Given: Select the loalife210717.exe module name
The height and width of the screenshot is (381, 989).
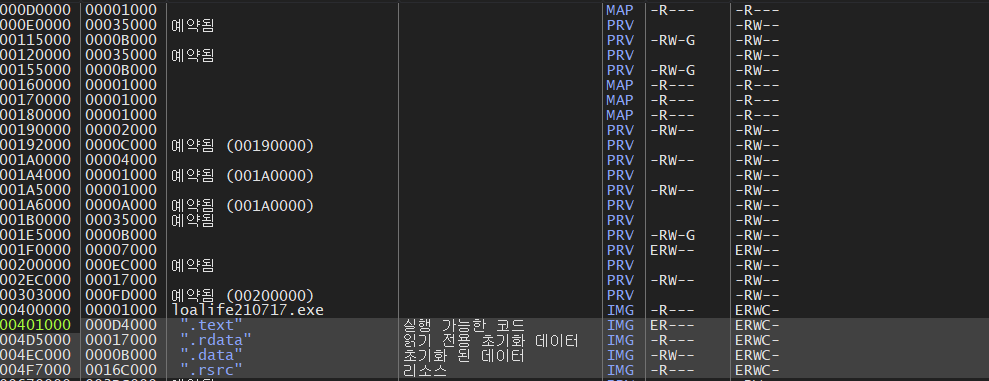Looking at the screenshot, I should (247, 310).
